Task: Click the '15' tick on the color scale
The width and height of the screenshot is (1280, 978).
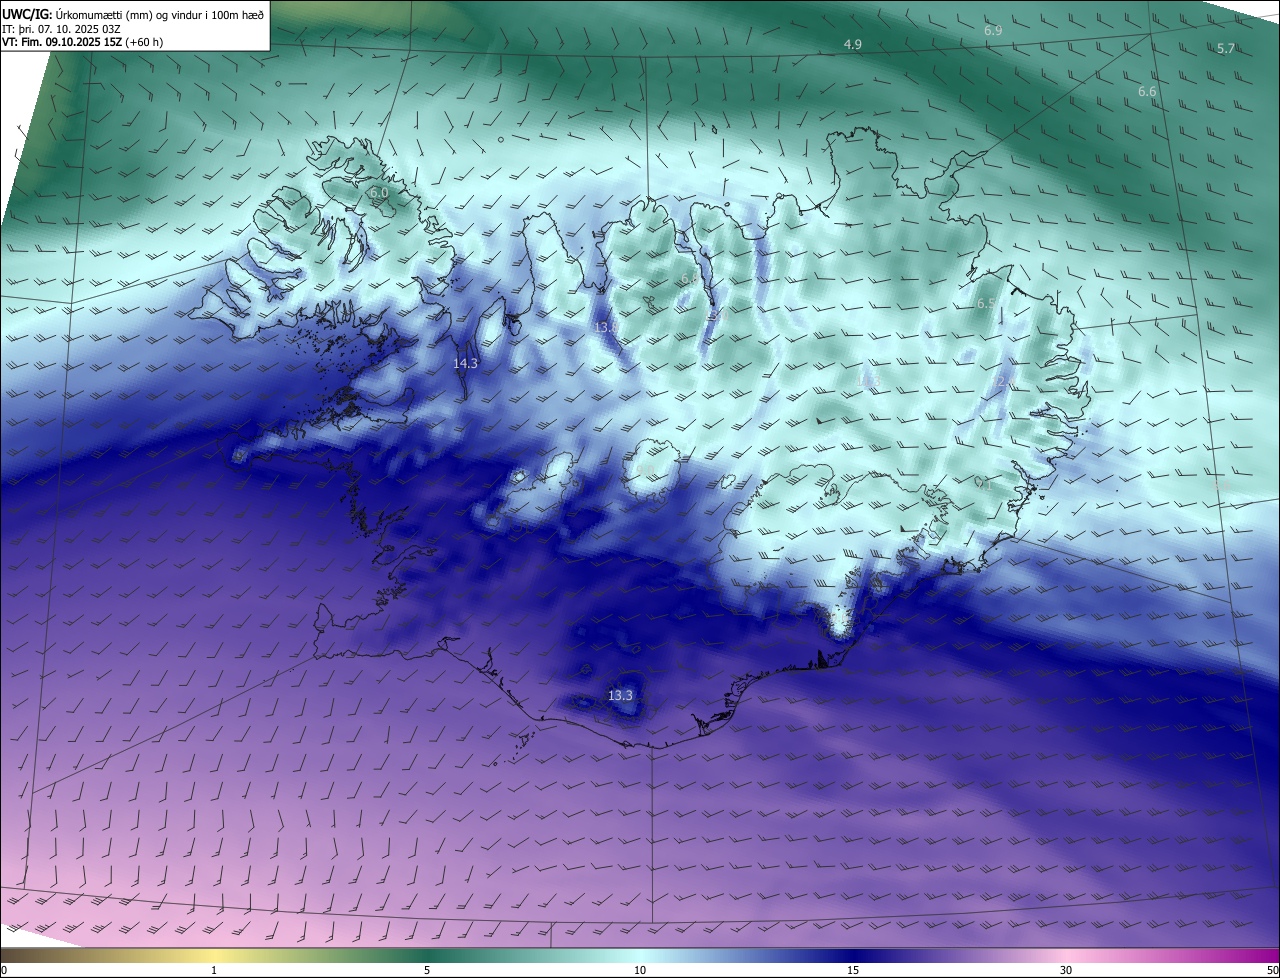Action: point(853,970)
